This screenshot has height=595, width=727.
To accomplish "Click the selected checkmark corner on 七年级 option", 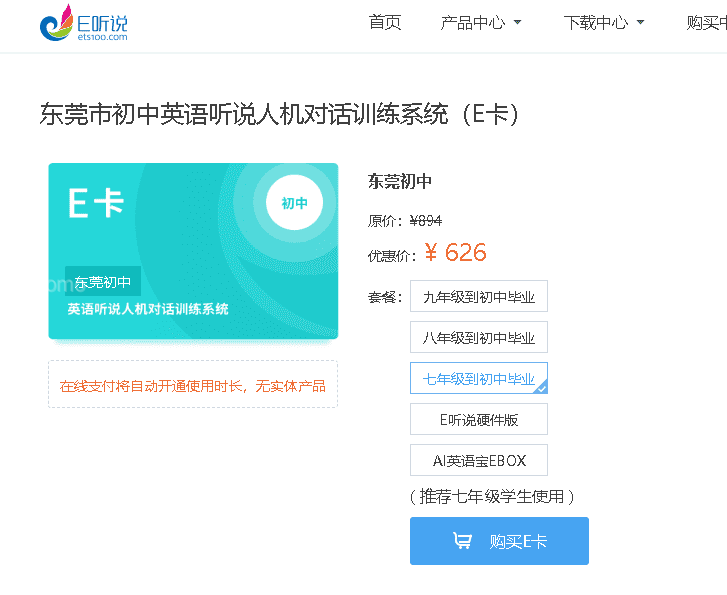I will (541, 386).
